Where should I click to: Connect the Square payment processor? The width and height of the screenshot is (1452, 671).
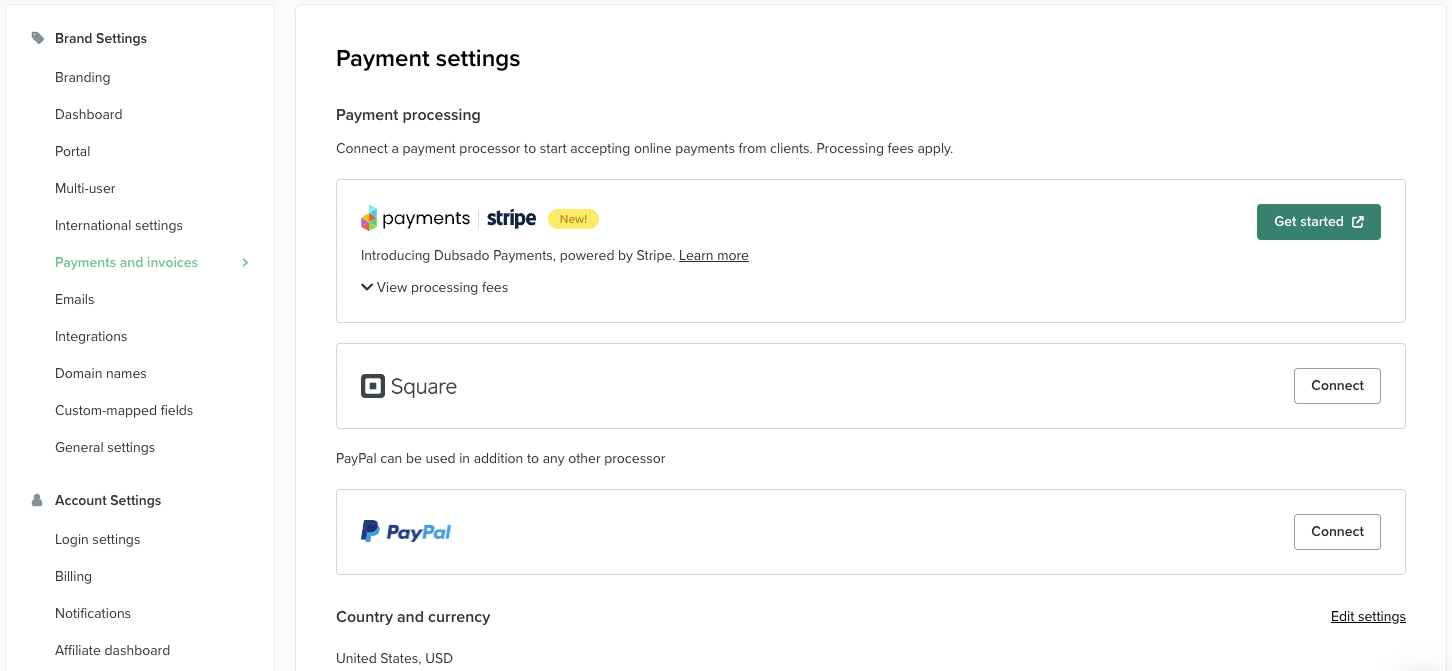tap(1337, 385)
